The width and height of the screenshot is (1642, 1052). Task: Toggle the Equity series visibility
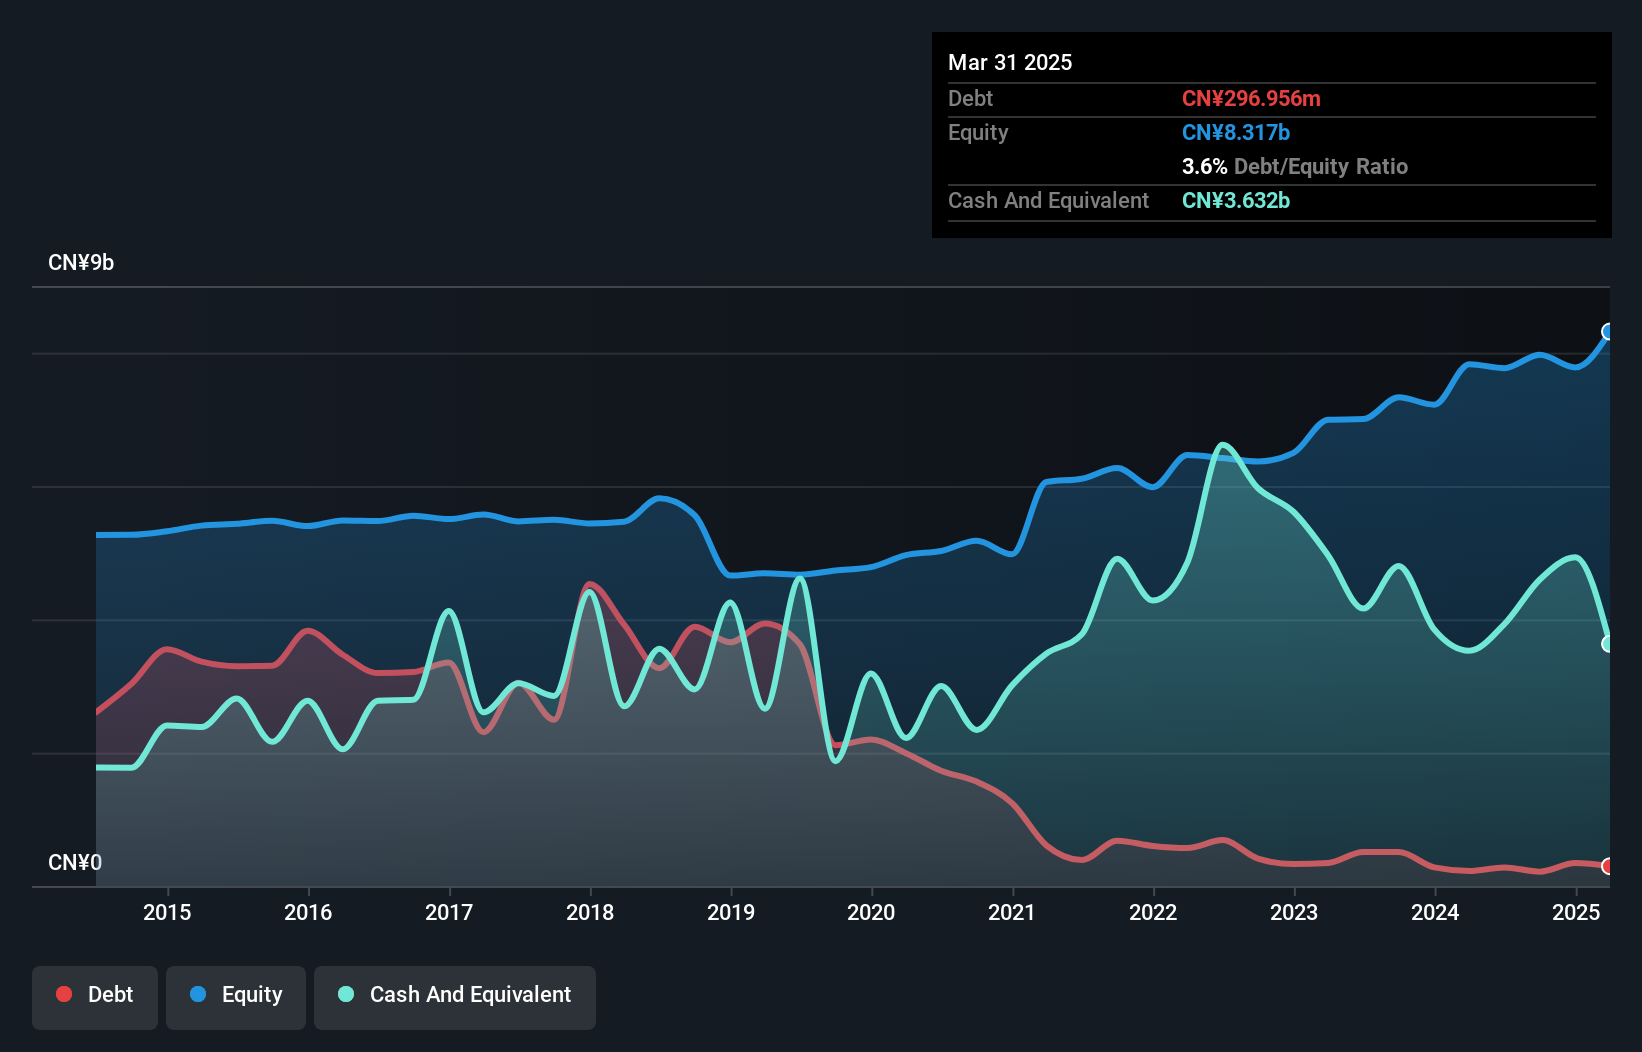tap(235, 994)
